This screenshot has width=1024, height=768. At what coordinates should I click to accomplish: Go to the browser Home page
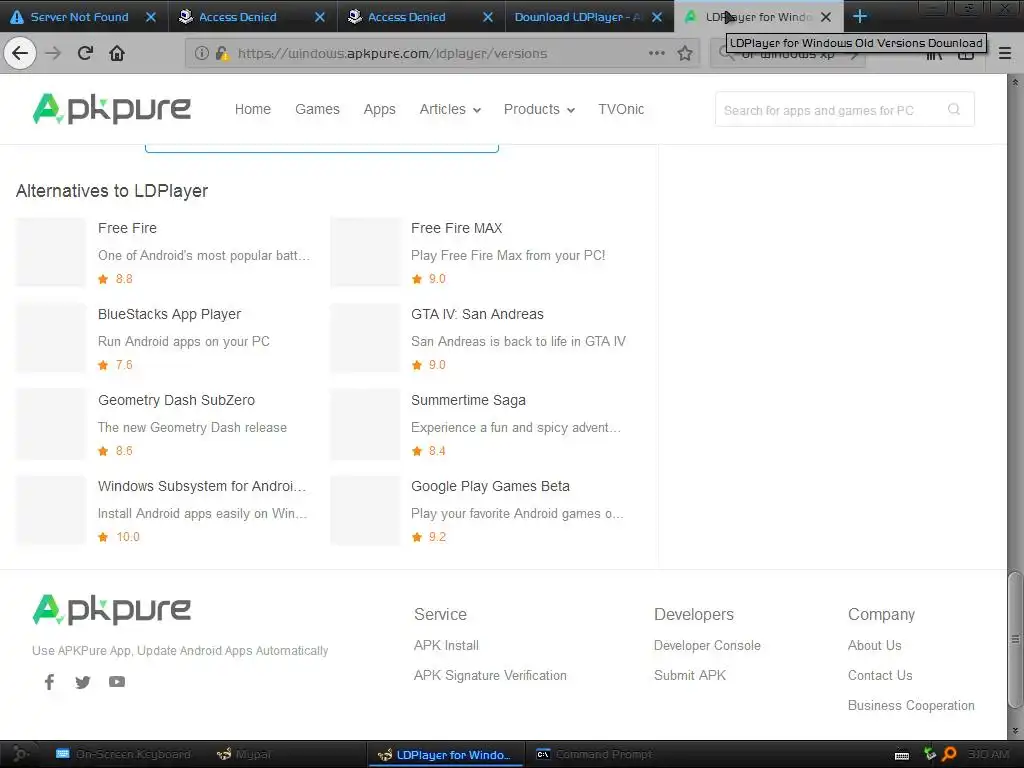click(x=117, y=53)
